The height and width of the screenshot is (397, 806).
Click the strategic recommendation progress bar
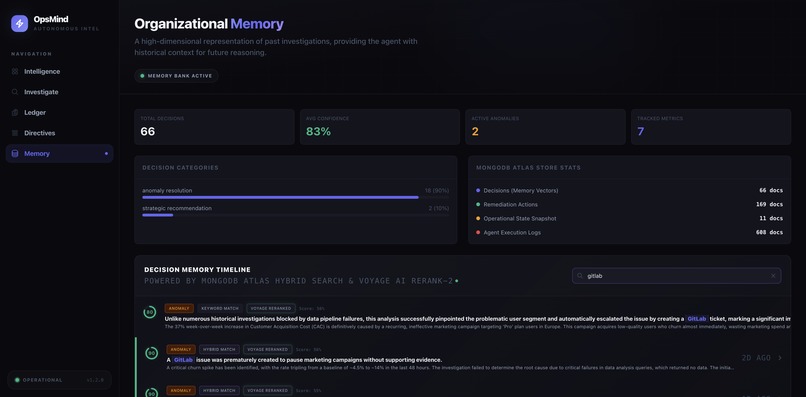pos(296,215)
